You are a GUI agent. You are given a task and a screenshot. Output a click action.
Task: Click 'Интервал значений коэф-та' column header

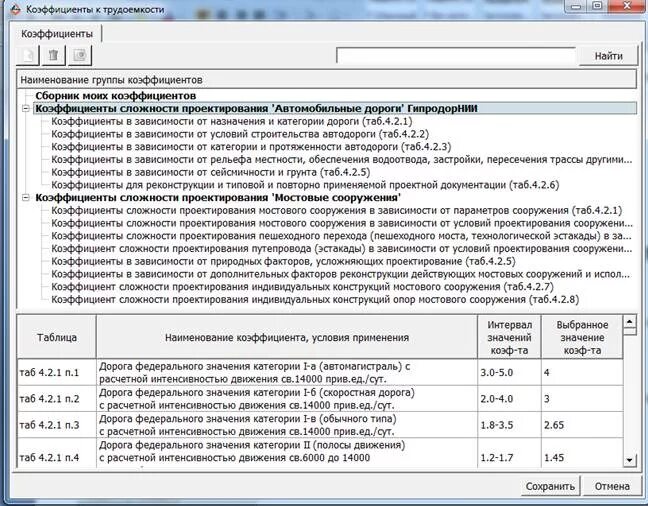(x=509, y=337)
